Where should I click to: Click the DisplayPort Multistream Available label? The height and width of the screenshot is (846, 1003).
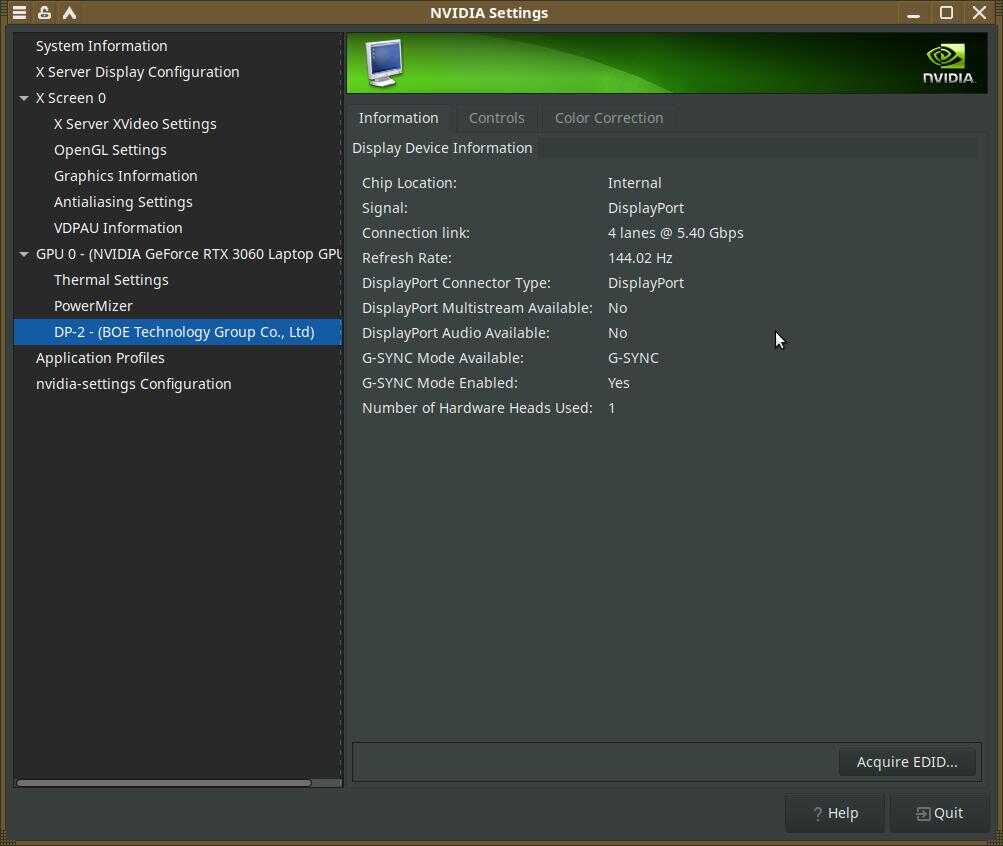477,308
